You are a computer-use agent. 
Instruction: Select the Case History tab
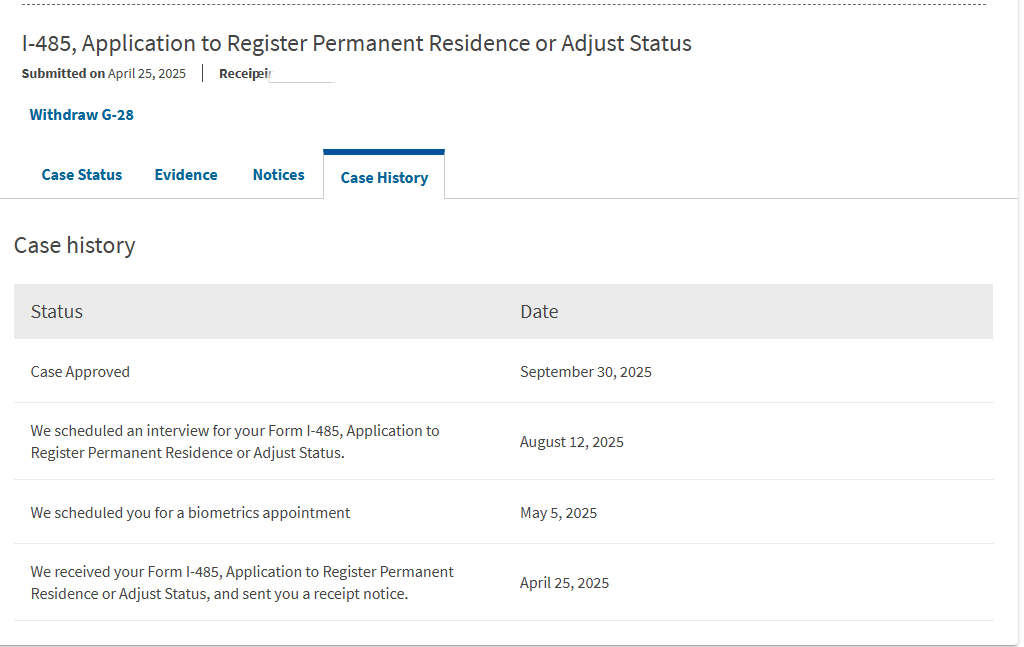[384, 177]
